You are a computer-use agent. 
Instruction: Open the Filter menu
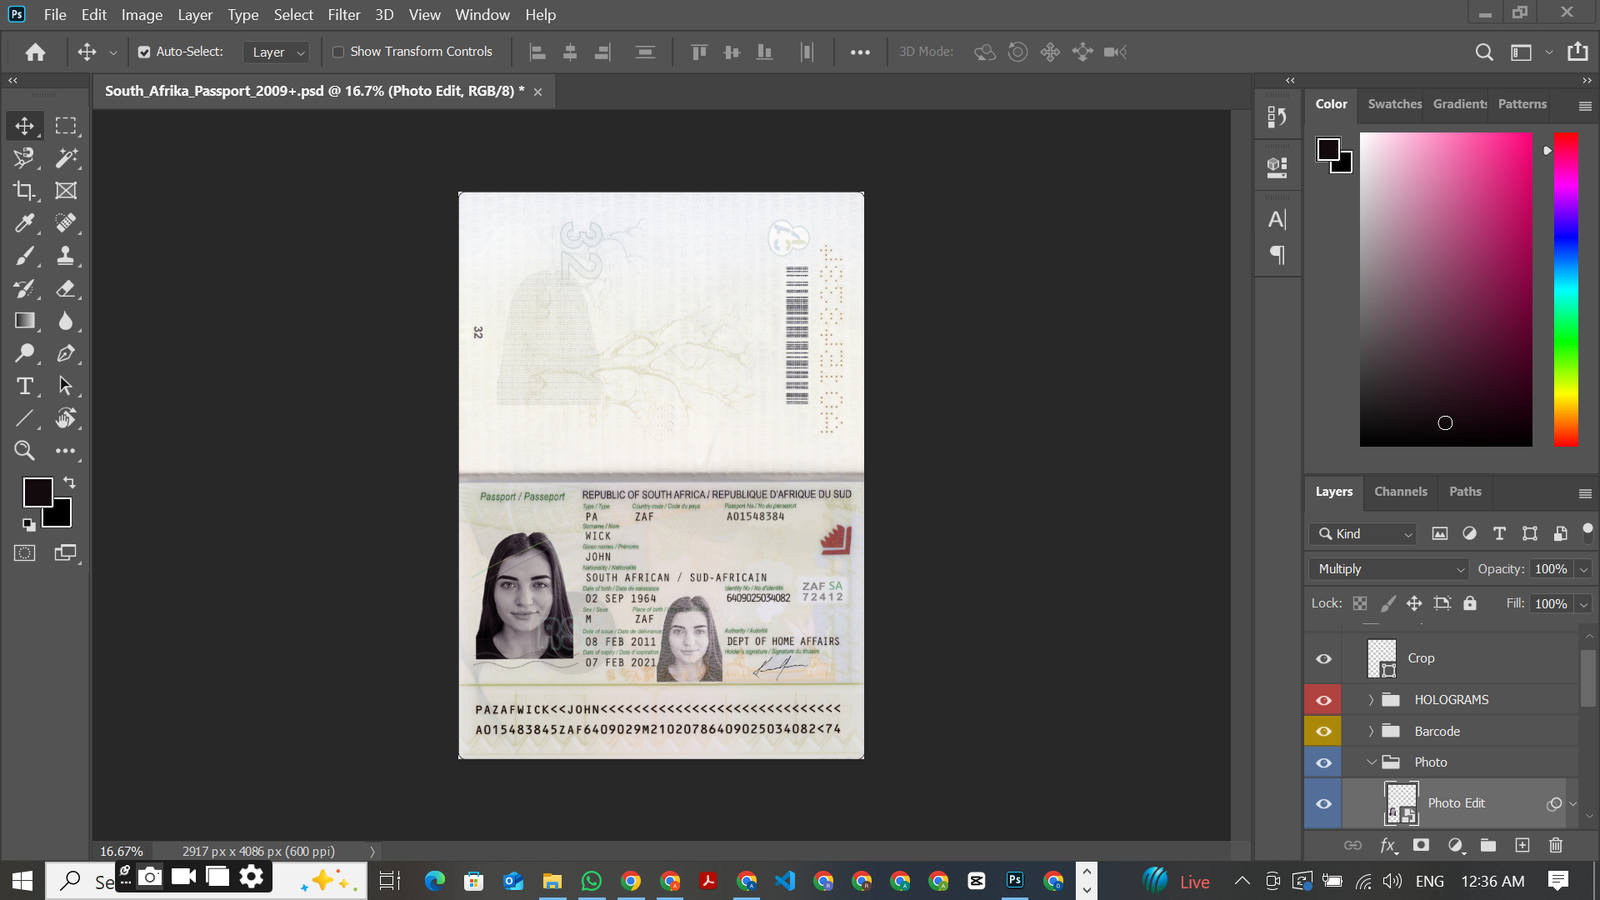343,15
